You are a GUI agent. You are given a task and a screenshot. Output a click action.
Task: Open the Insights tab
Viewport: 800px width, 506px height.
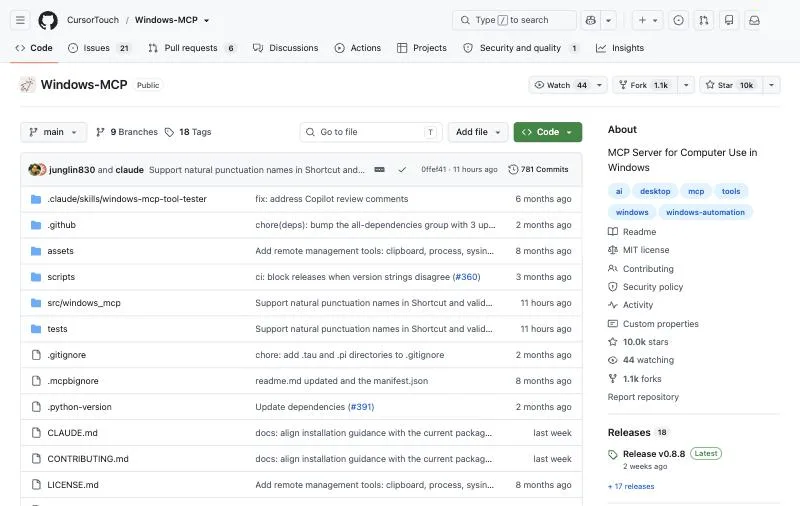pos(620,48)
